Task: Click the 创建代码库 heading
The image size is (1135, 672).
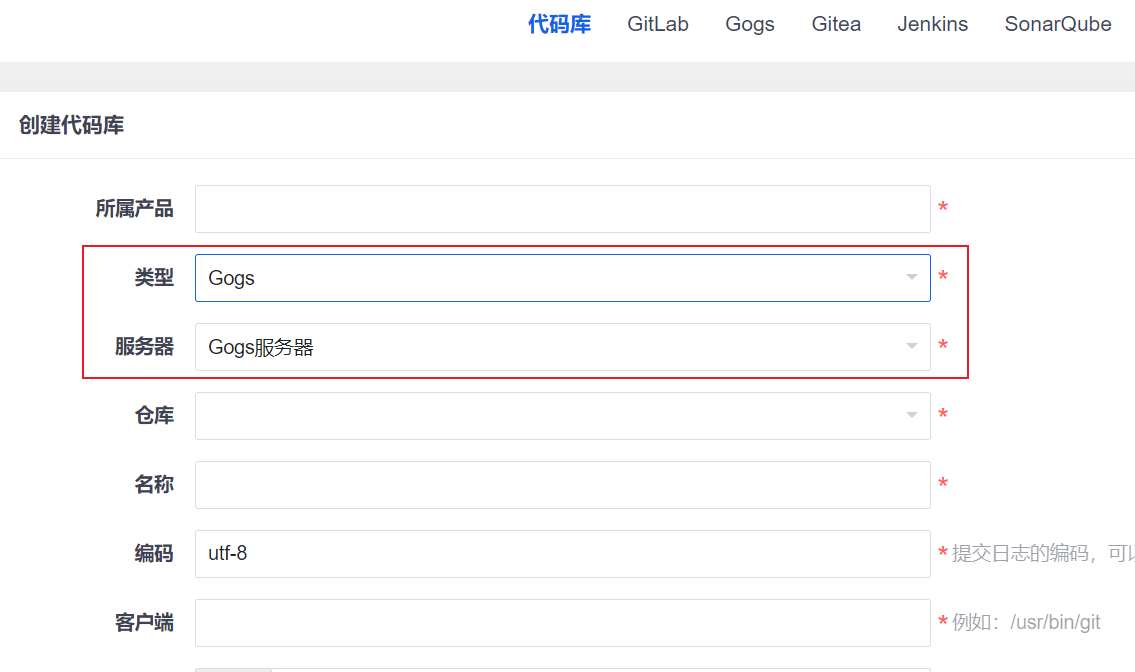Action: coord(71,125)
